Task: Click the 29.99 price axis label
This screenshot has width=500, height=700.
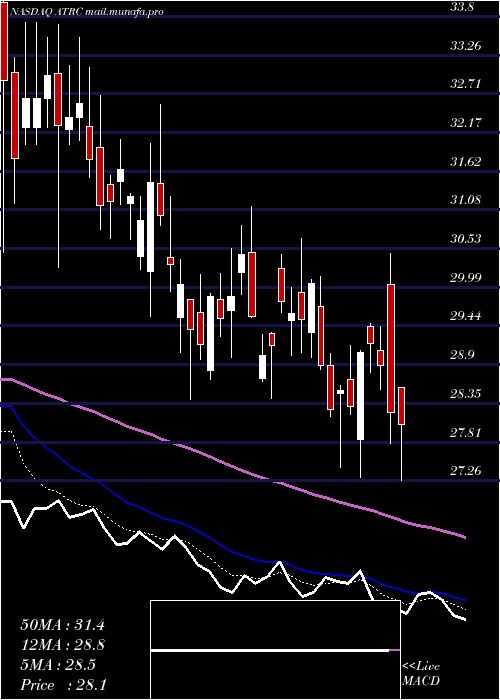Action: click(x=466, y=277)
